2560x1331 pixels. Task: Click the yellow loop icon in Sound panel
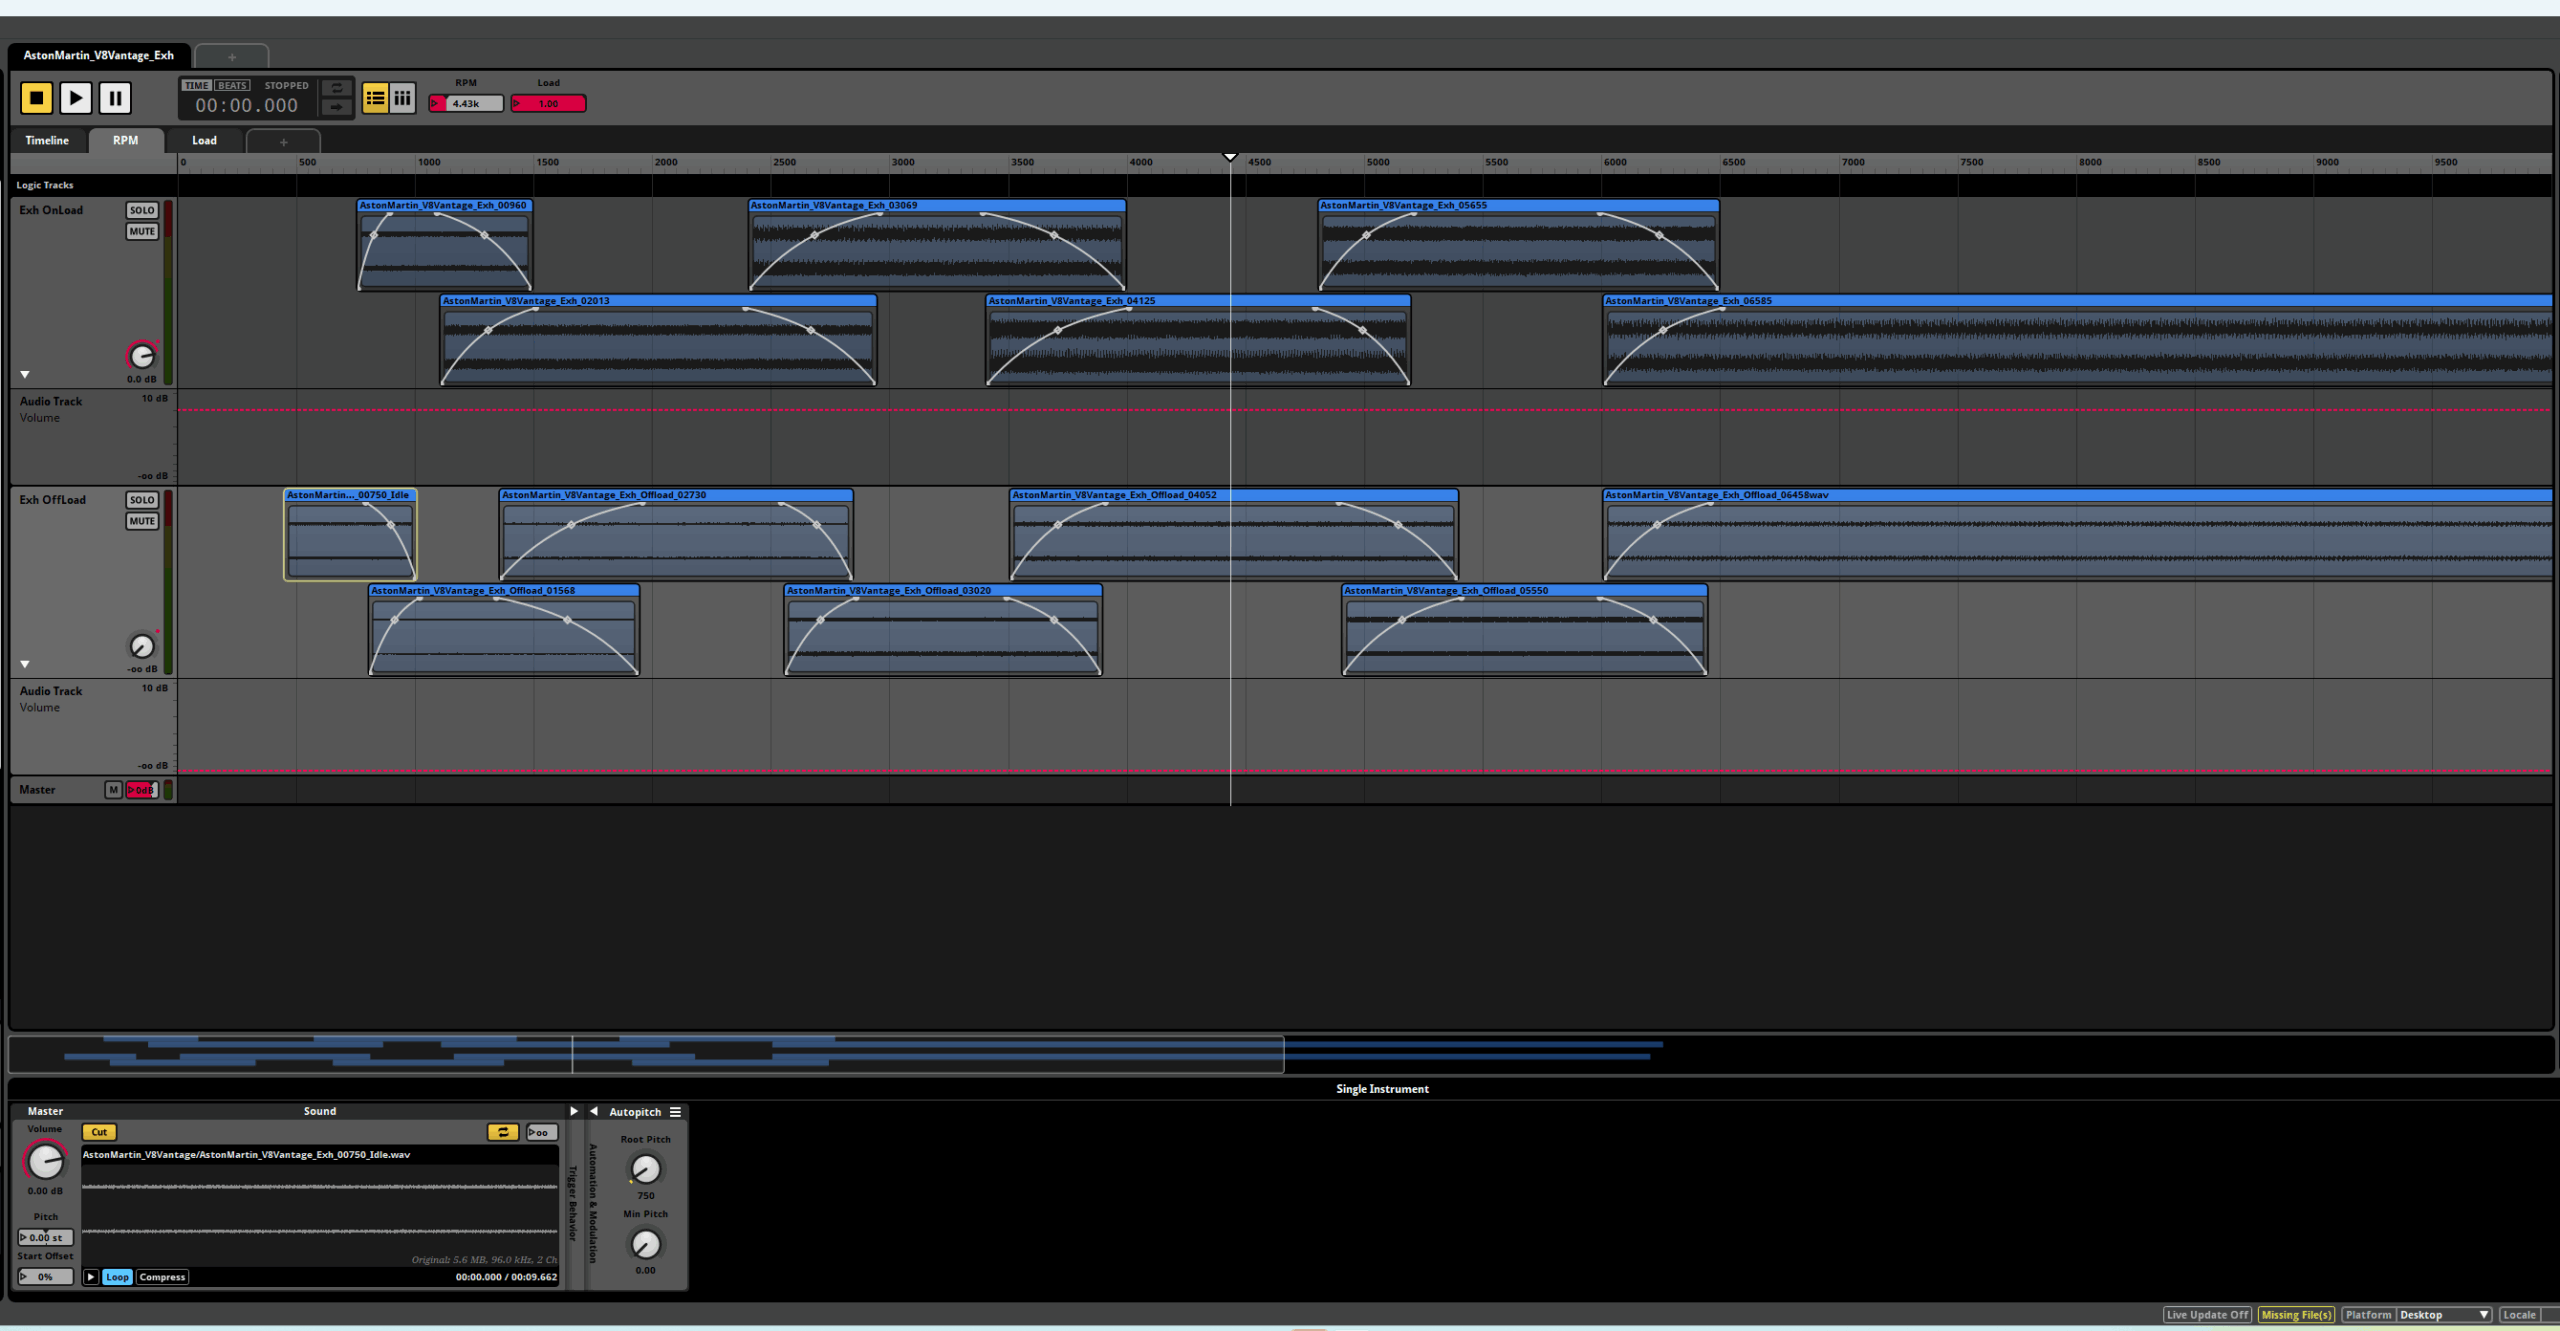click(502, 1132)
